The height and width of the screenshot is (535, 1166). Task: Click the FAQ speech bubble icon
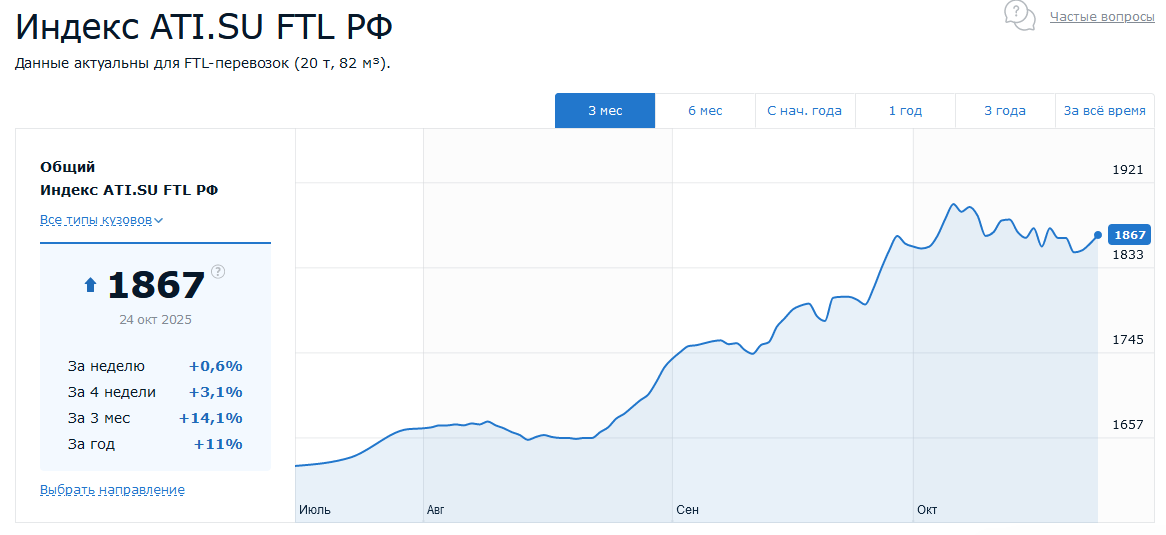pyautogui.click(x=1020, y=15)
